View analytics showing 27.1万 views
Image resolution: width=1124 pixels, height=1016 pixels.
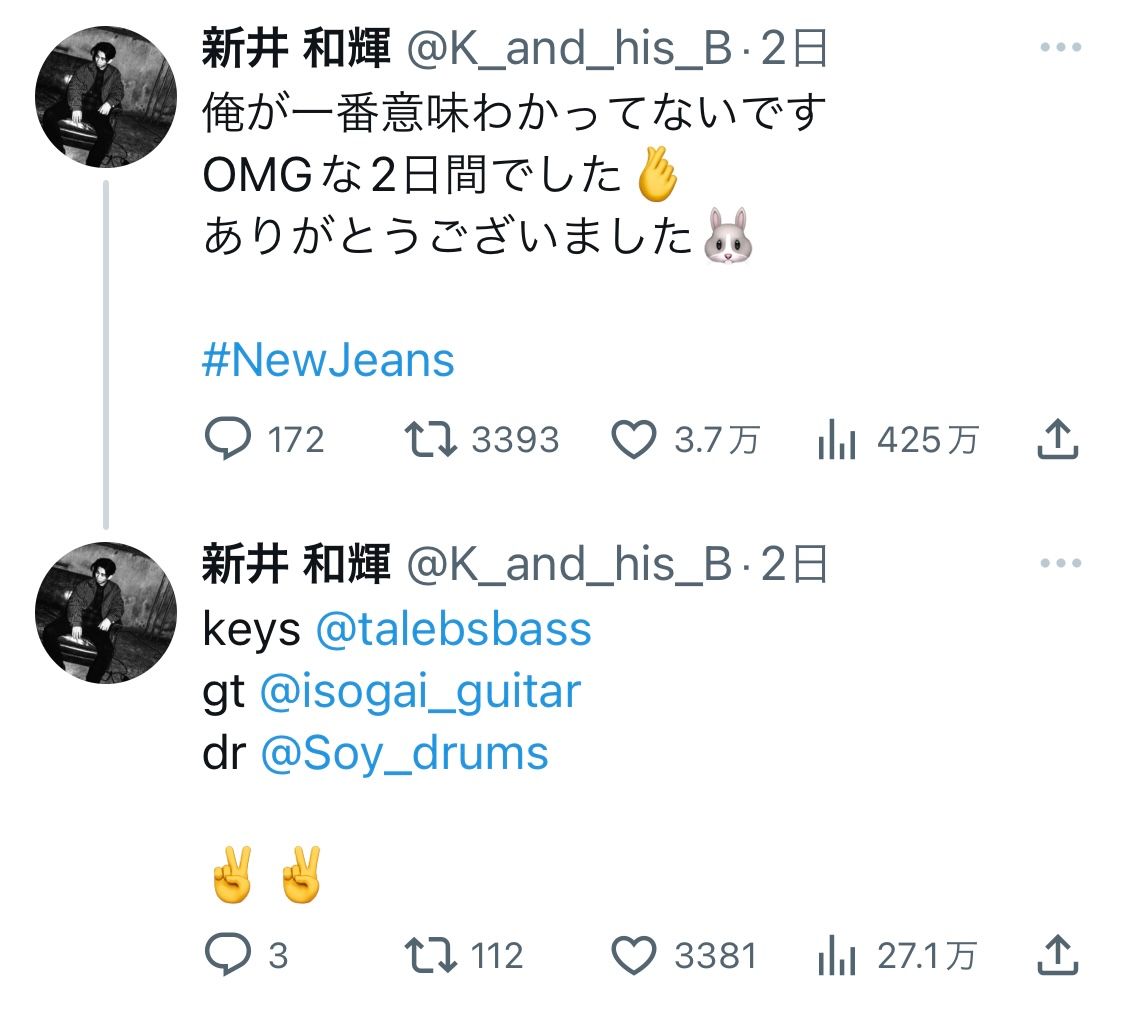click(836, 956)
